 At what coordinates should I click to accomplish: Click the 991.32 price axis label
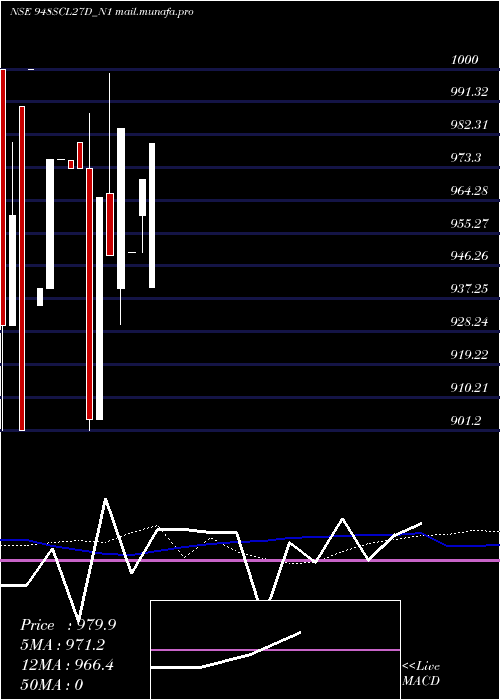469,92
